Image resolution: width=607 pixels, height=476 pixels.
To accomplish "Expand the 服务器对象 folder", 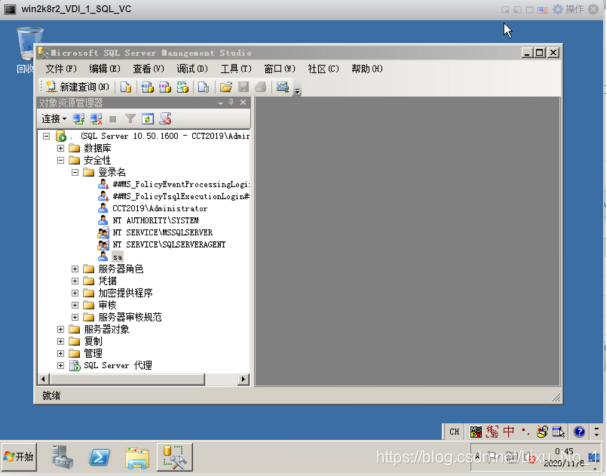I will click(x=60, y=329).
